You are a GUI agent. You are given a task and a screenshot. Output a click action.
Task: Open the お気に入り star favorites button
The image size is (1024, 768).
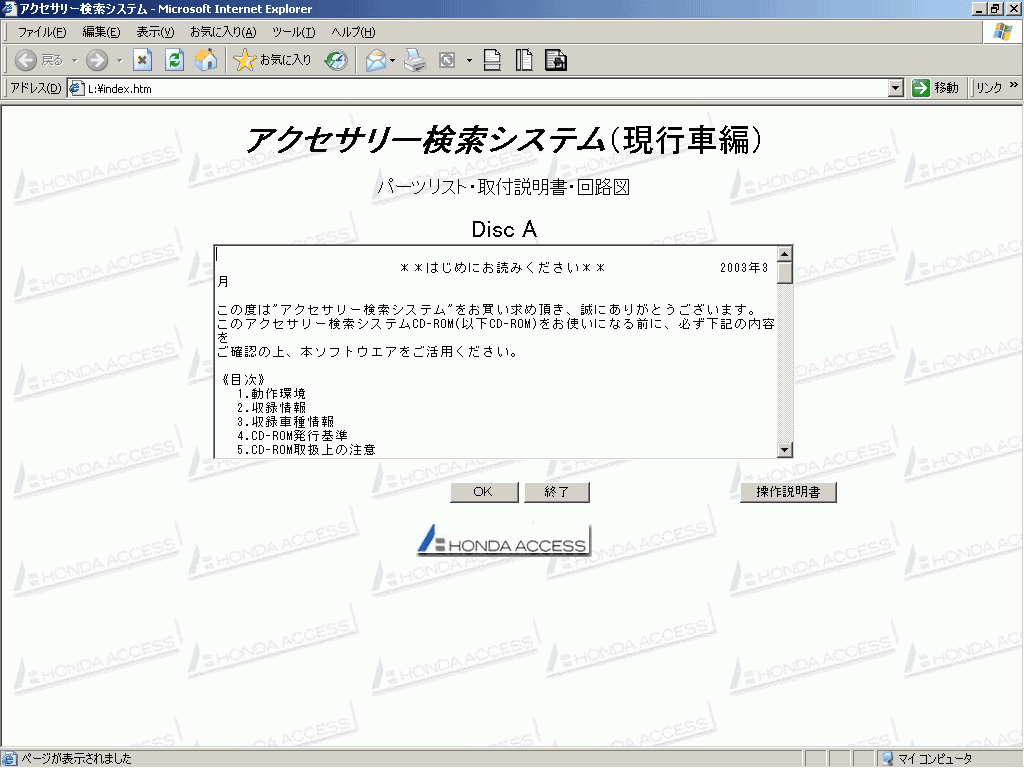tap(273, 60)
